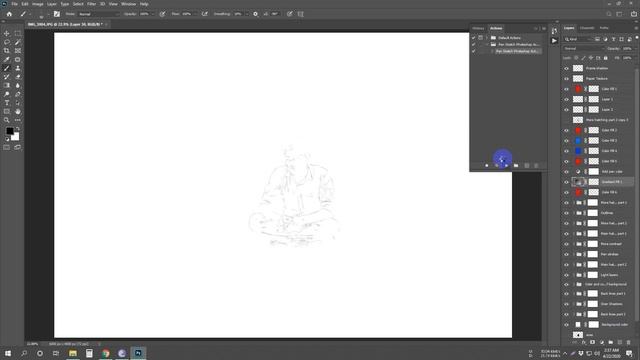The image size is (640, 360).
Task: Click Add layer mask icon
Action: pos(593,342)
